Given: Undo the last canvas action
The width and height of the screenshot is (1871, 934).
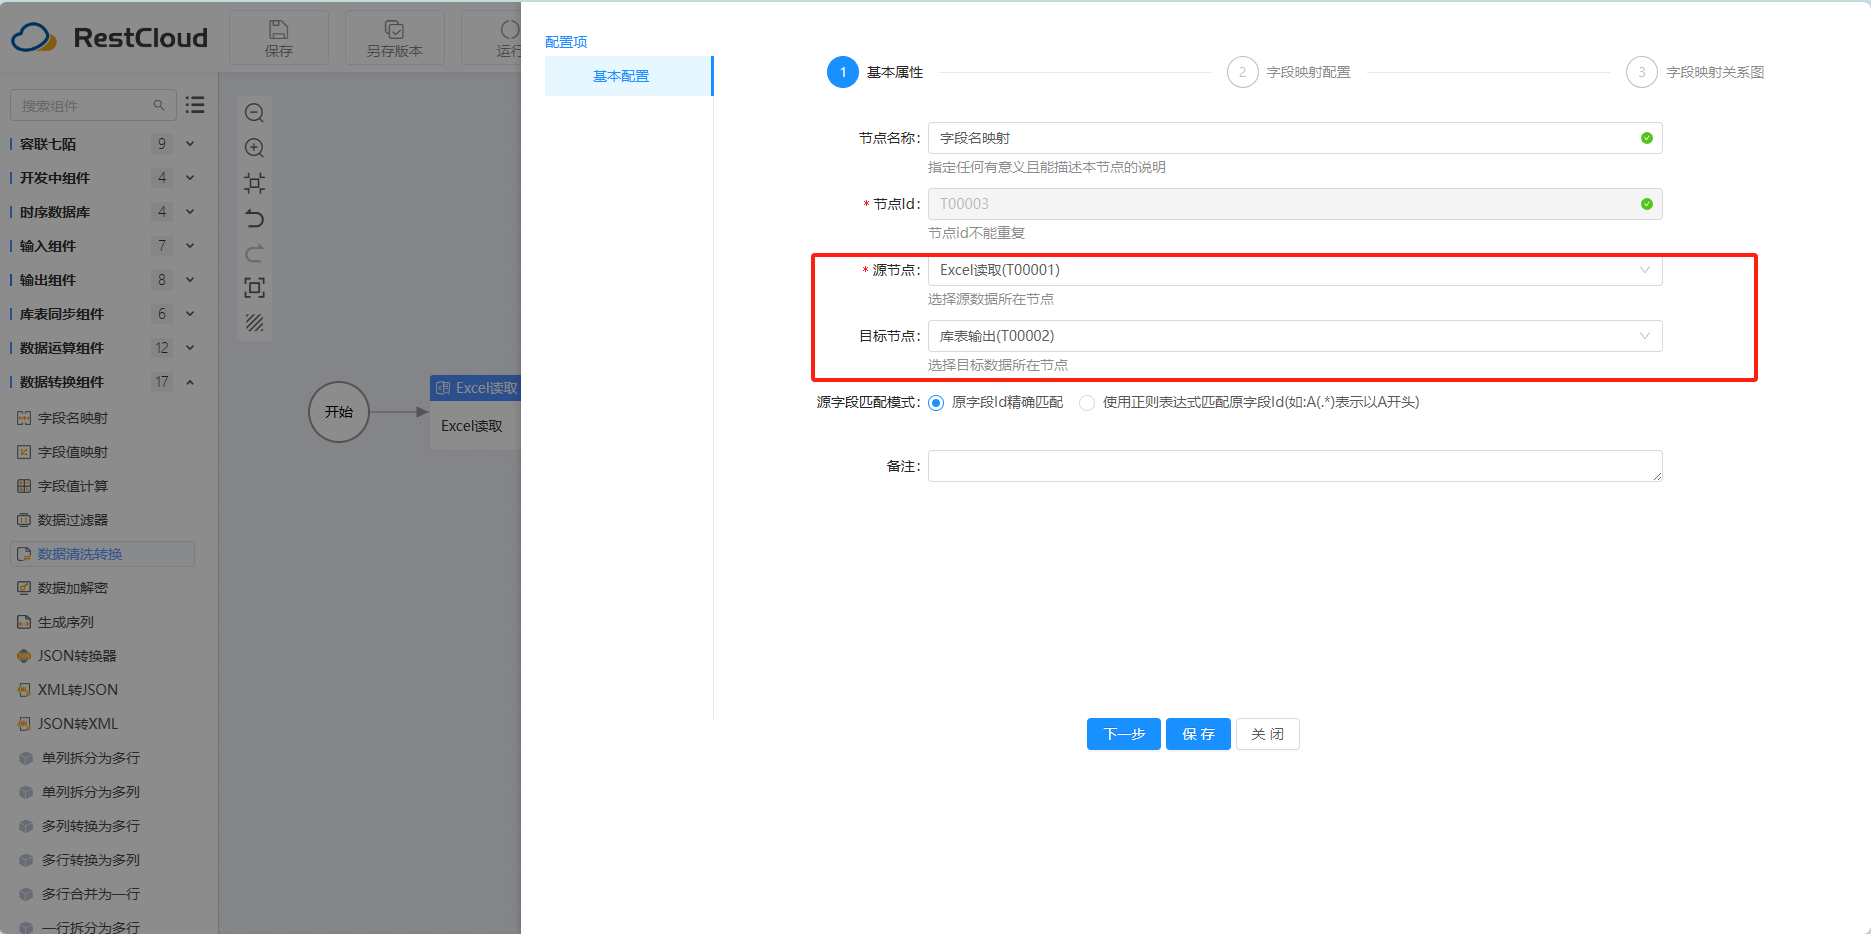Looking at the screenshot, I should click(255, 218).
